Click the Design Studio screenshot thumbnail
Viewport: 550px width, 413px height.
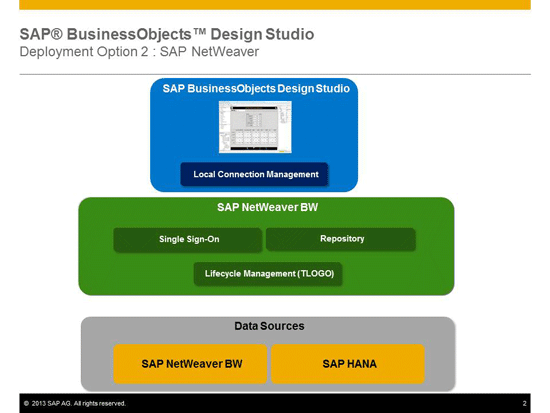[255, 127]
